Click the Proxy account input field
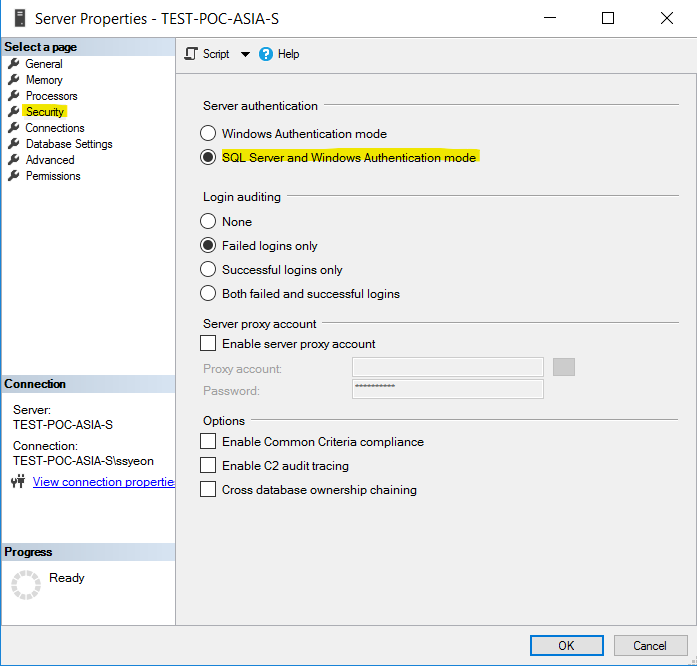697x666 pixels. point(448,367)
